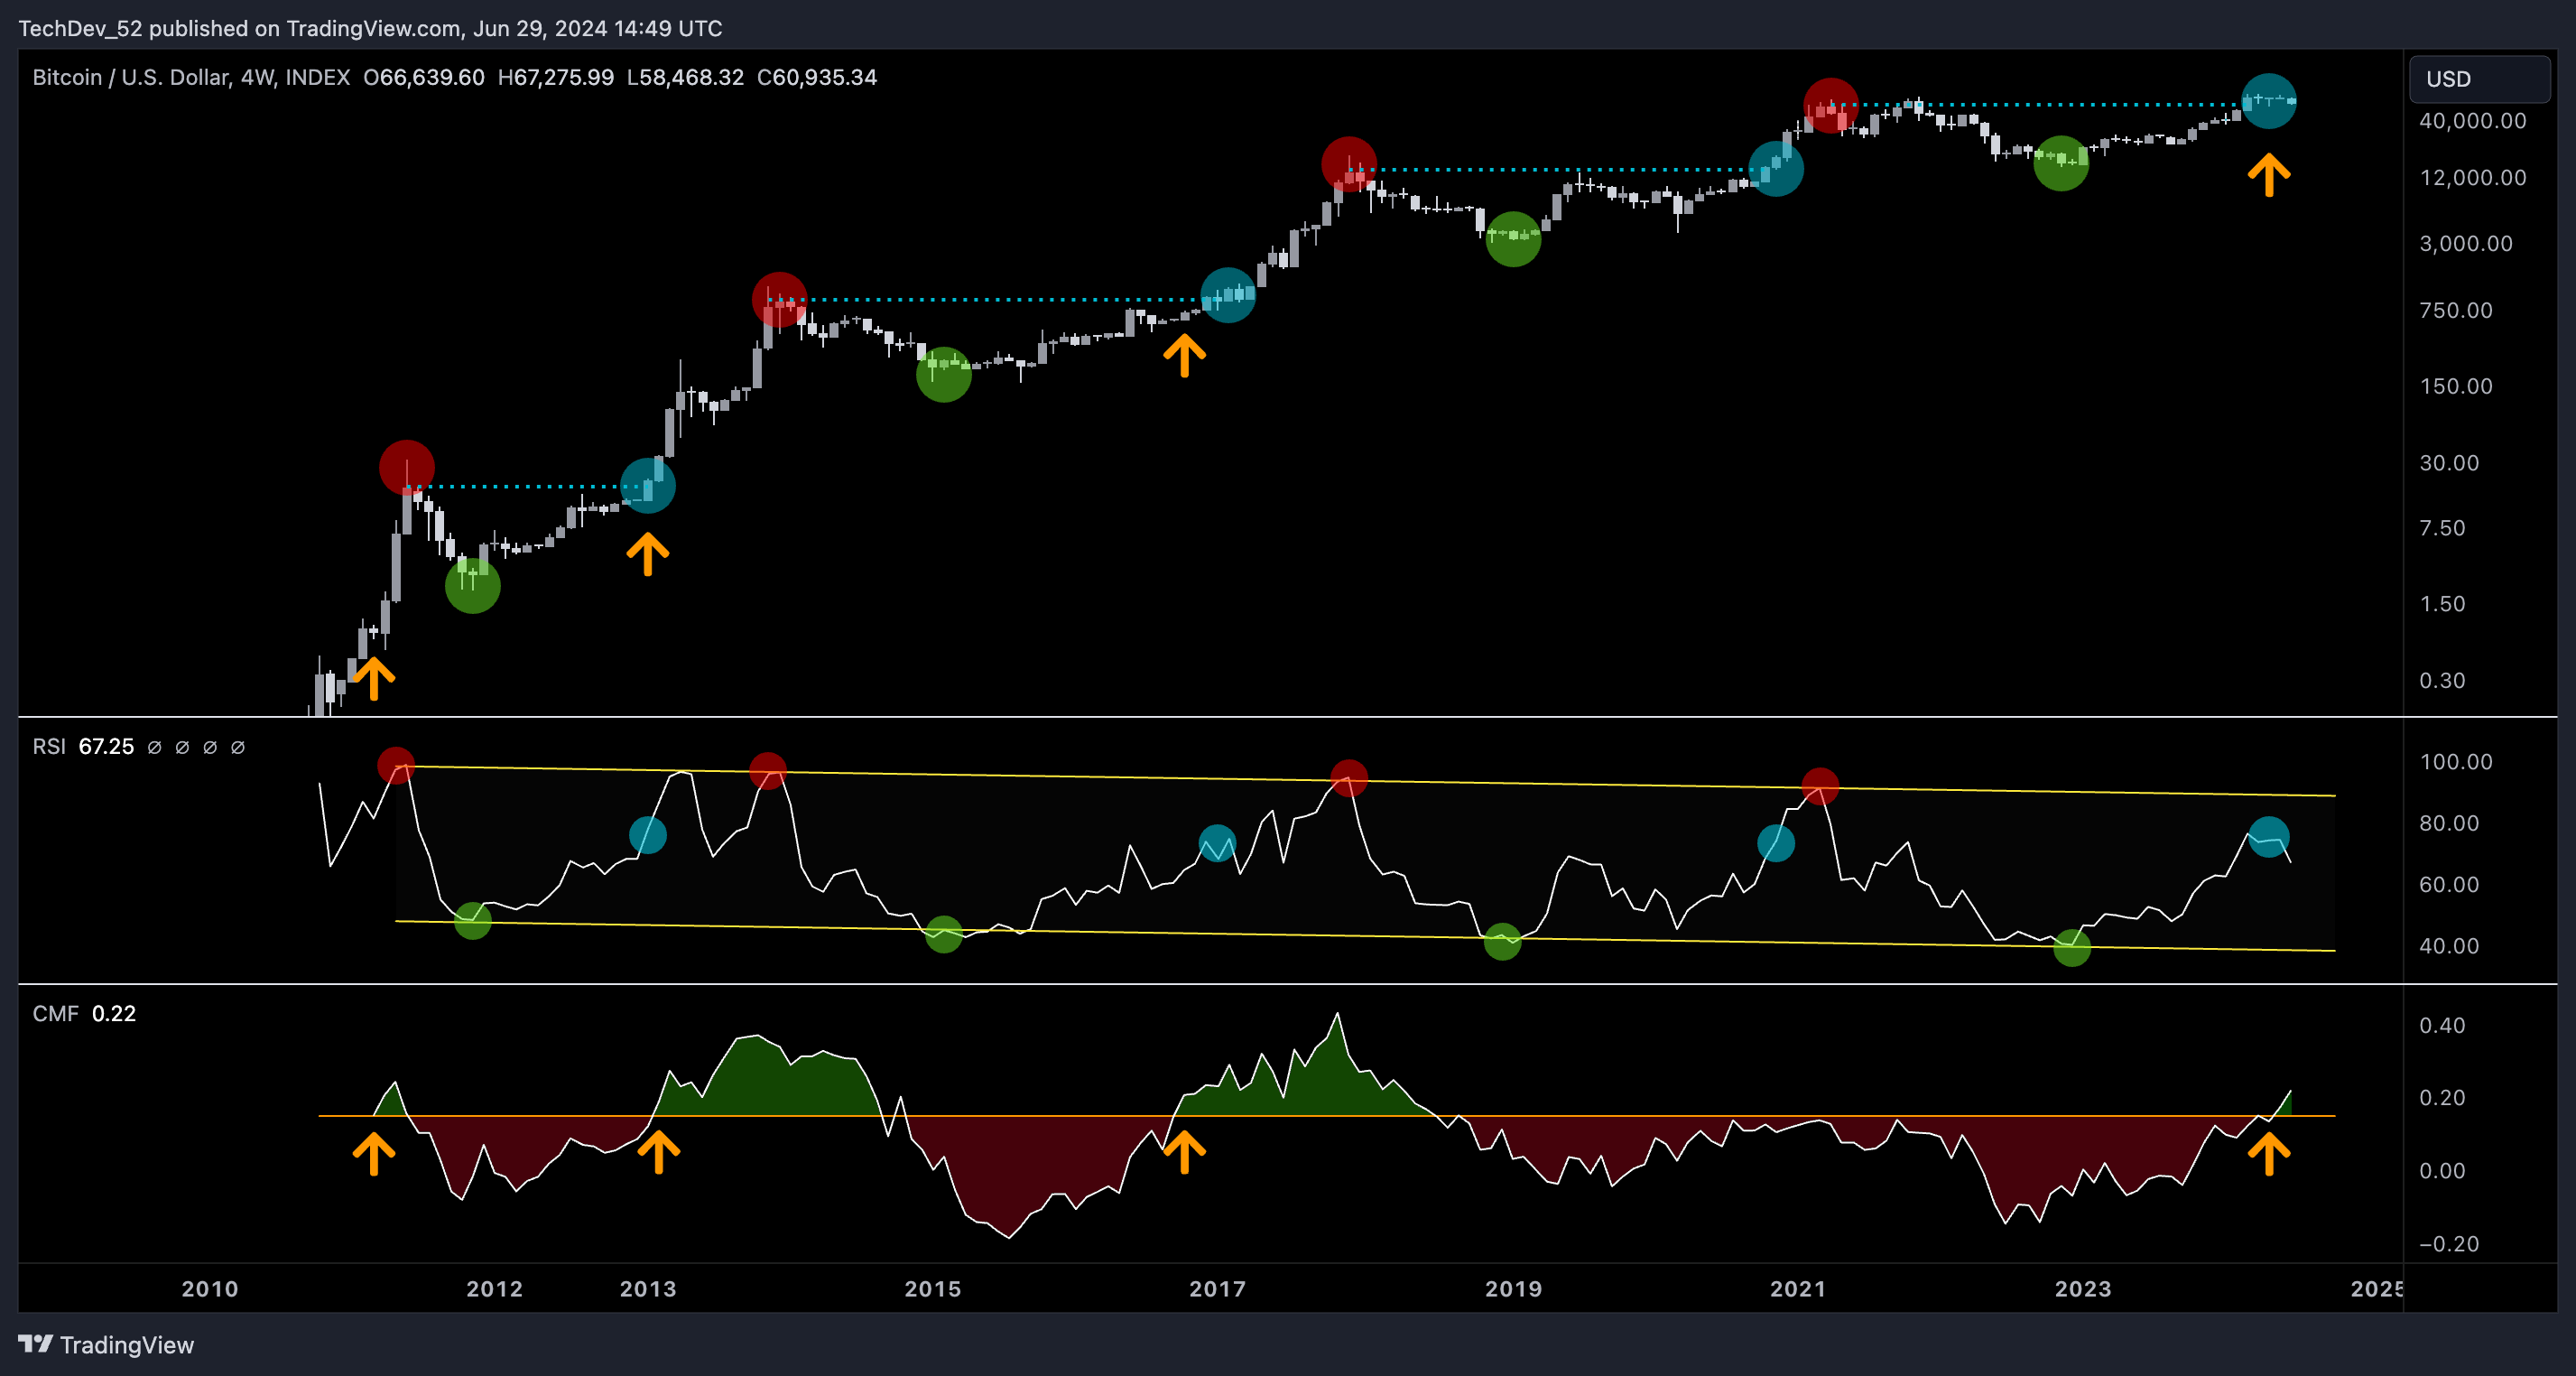Click the 0.30 price axis label

[2442, 681]
